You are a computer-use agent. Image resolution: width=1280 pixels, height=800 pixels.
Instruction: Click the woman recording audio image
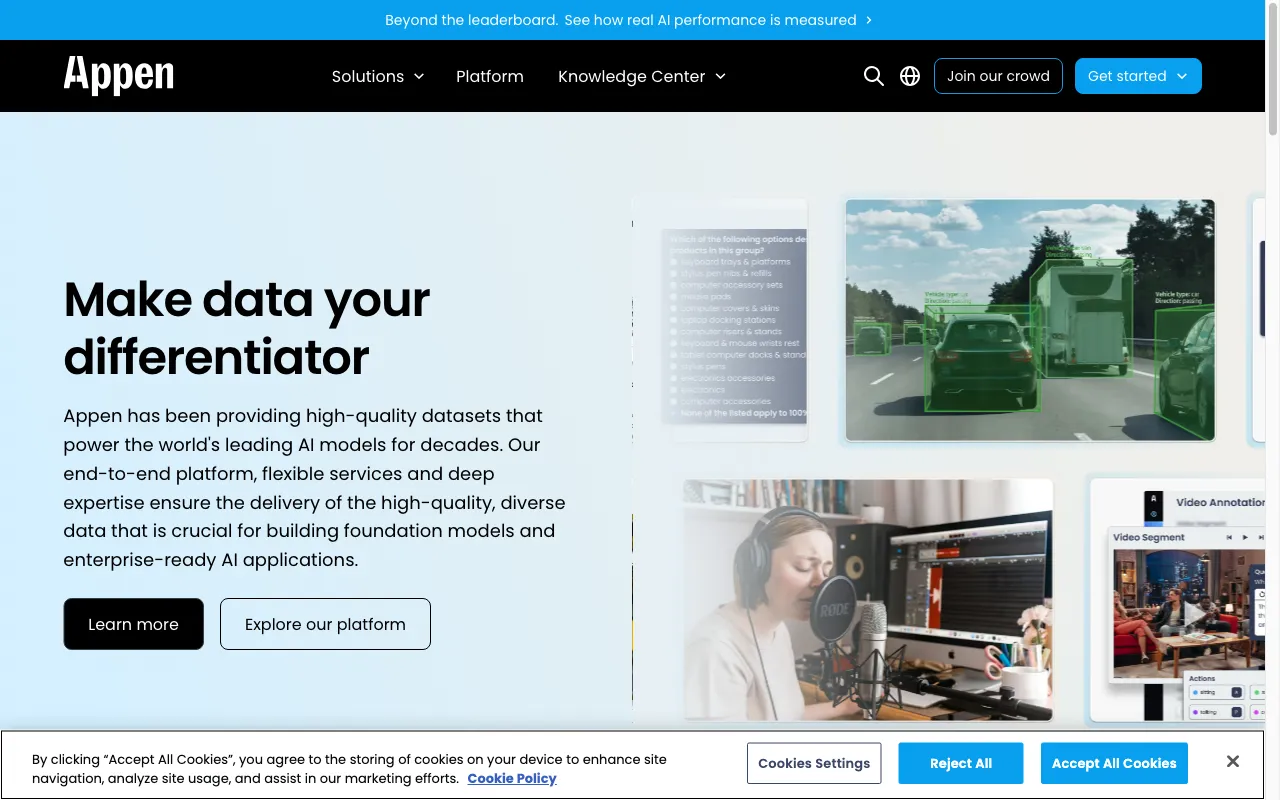[x=868, y=600]
